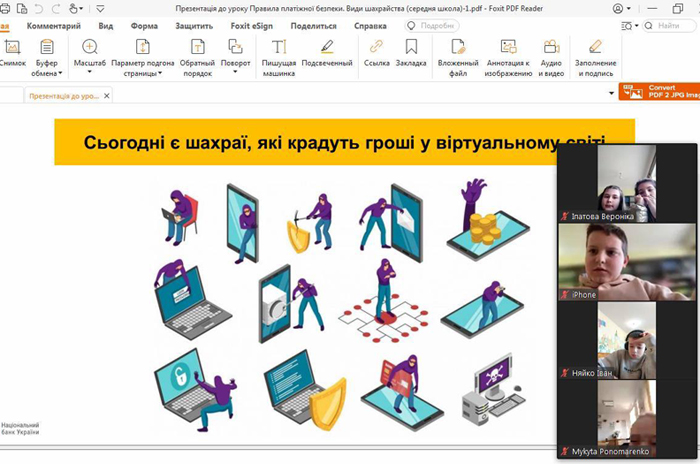Click the Convert PDF 2 JPG Image banner
Screen dimensions: 700x464
click(658, 91)
